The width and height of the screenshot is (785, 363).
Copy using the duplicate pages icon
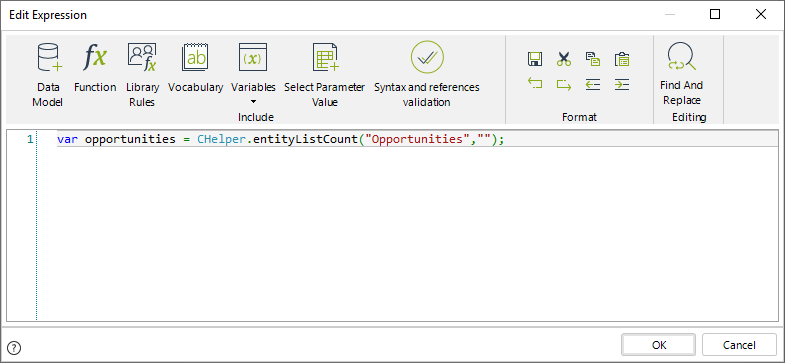point(593,59)
